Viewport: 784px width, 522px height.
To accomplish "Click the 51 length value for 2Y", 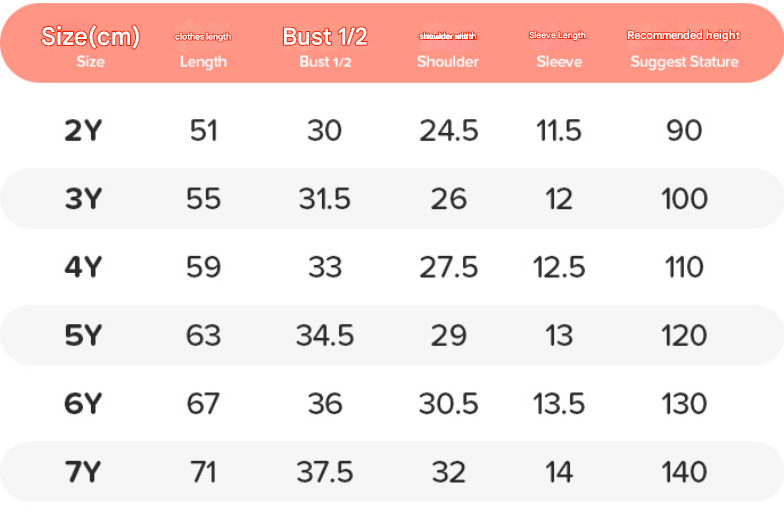I will 204,131.
